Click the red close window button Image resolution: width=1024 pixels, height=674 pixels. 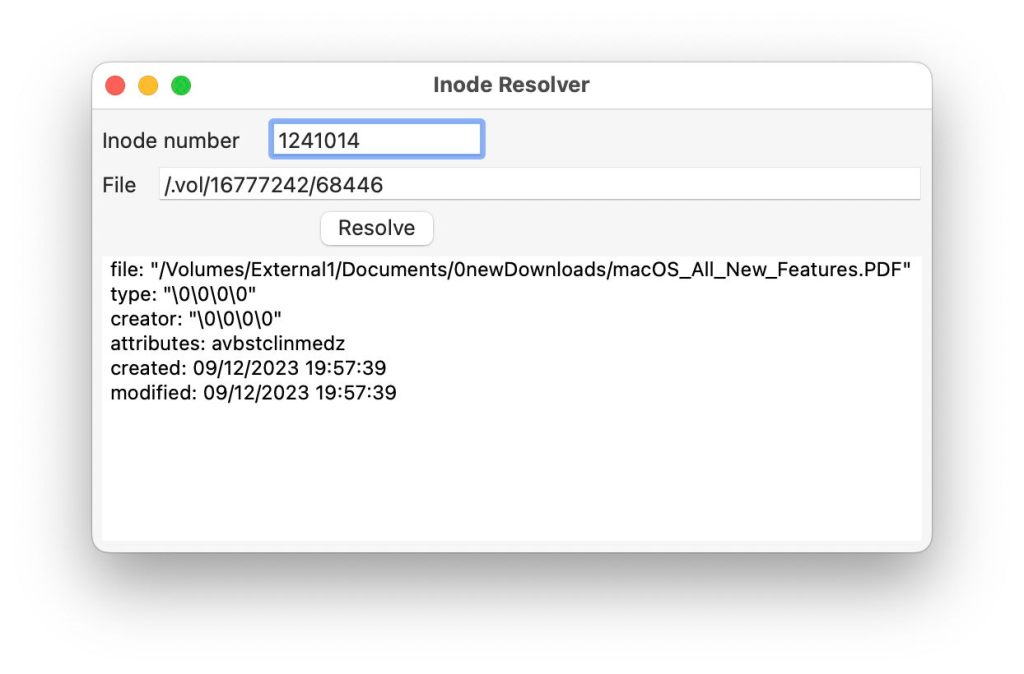[115, 86]
